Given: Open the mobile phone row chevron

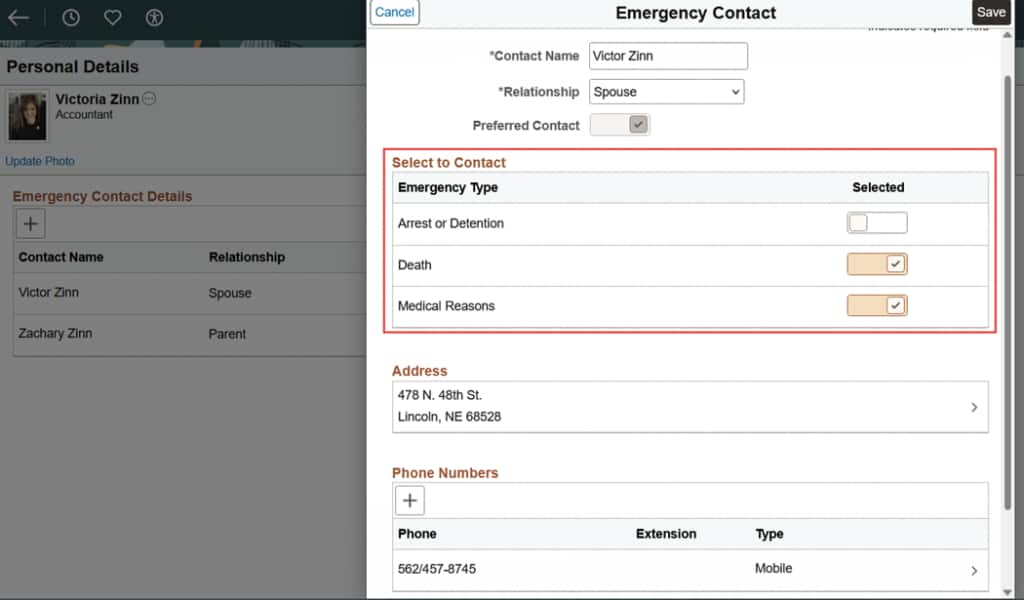Looking at the screenshot, I should click(974, 571).
